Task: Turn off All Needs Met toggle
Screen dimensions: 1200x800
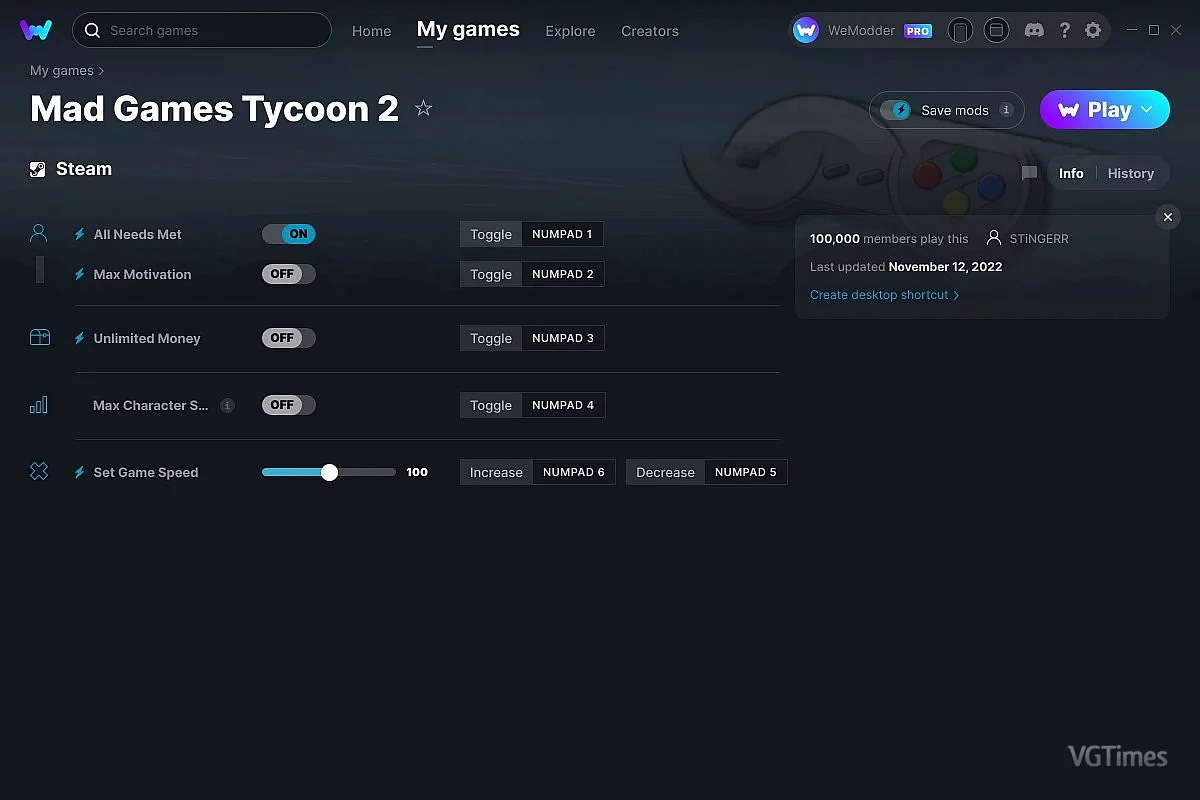Action: [289, 234]
